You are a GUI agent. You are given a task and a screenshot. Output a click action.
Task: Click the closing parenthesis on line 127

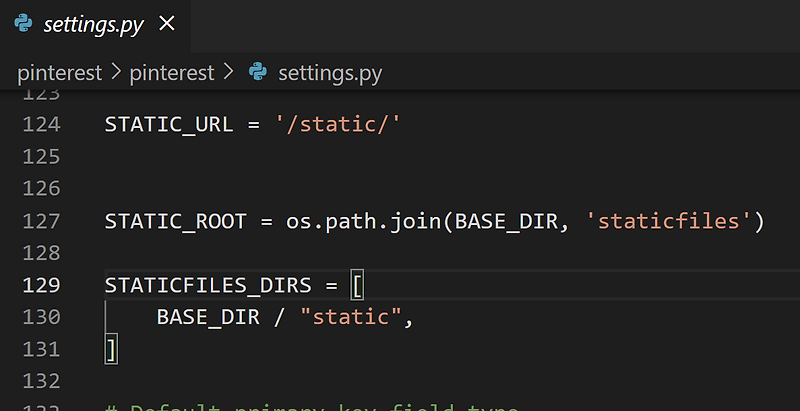tap(758, 222)
